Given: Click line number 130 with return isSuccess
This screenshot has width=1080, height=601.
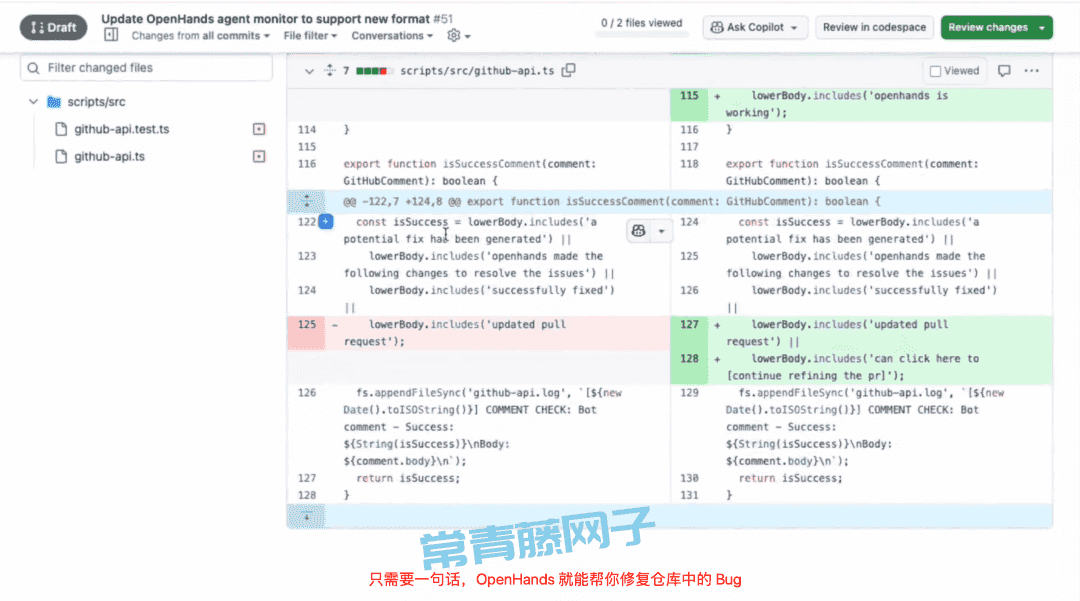Looking at the screenshot, I should tap(689, 478).
